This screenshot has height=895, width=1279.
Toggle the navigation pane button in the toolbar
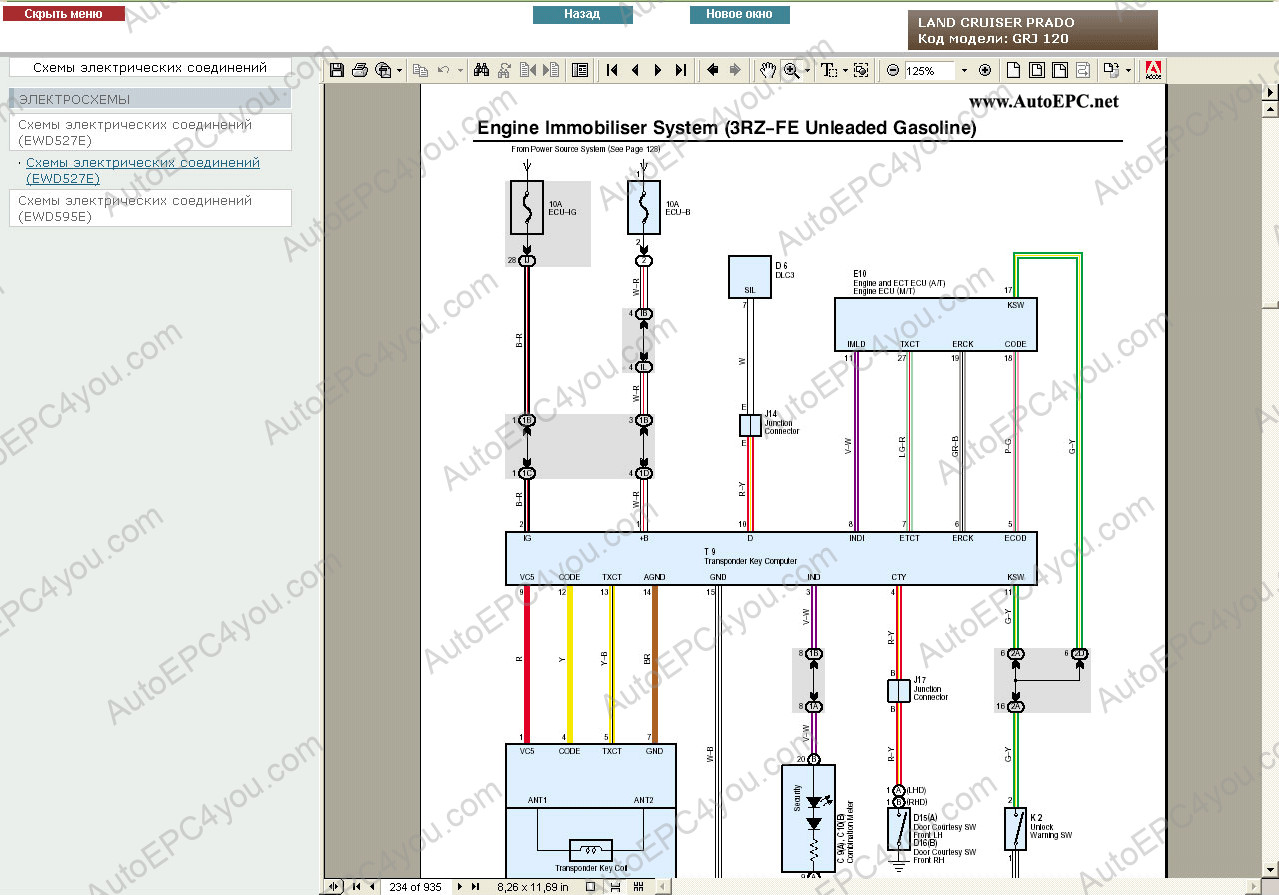point(580,70)
